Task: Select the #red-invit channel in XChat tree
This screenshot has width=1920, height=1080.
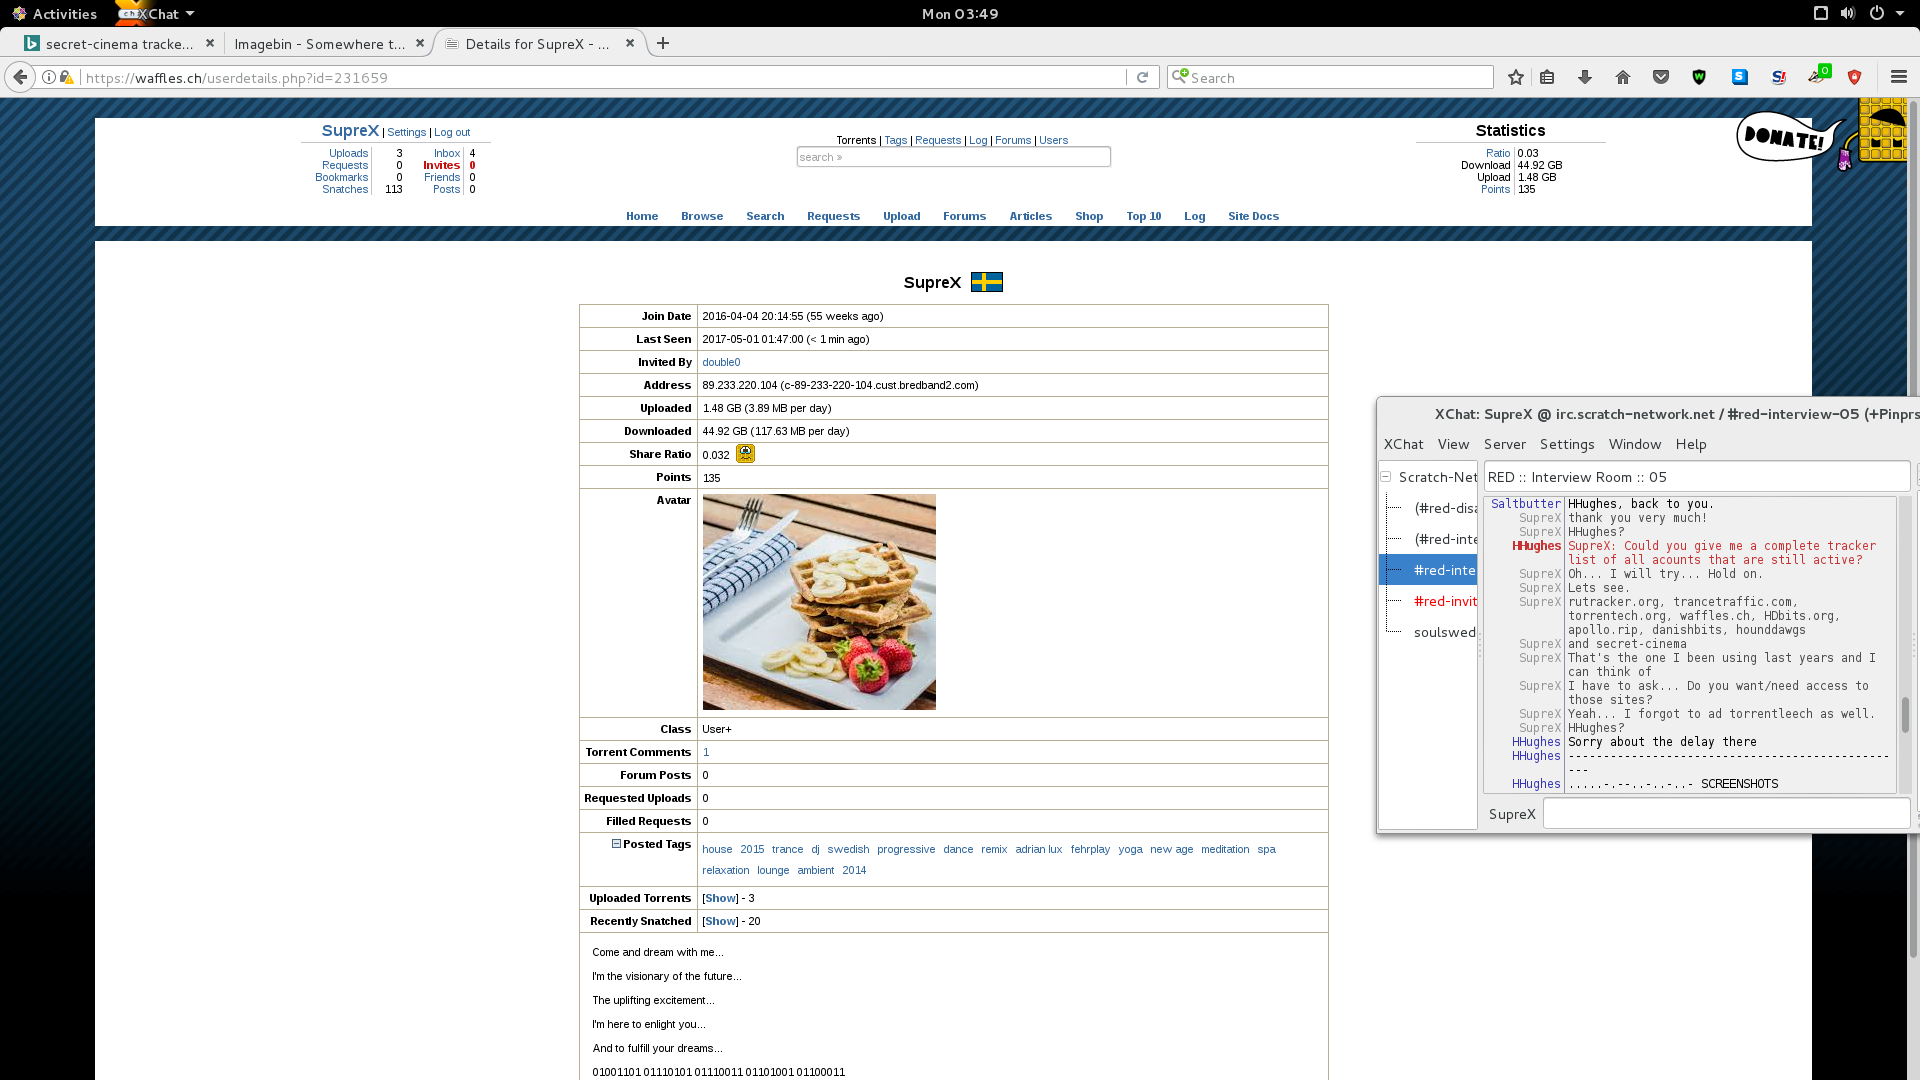Action: [1445, 601]
